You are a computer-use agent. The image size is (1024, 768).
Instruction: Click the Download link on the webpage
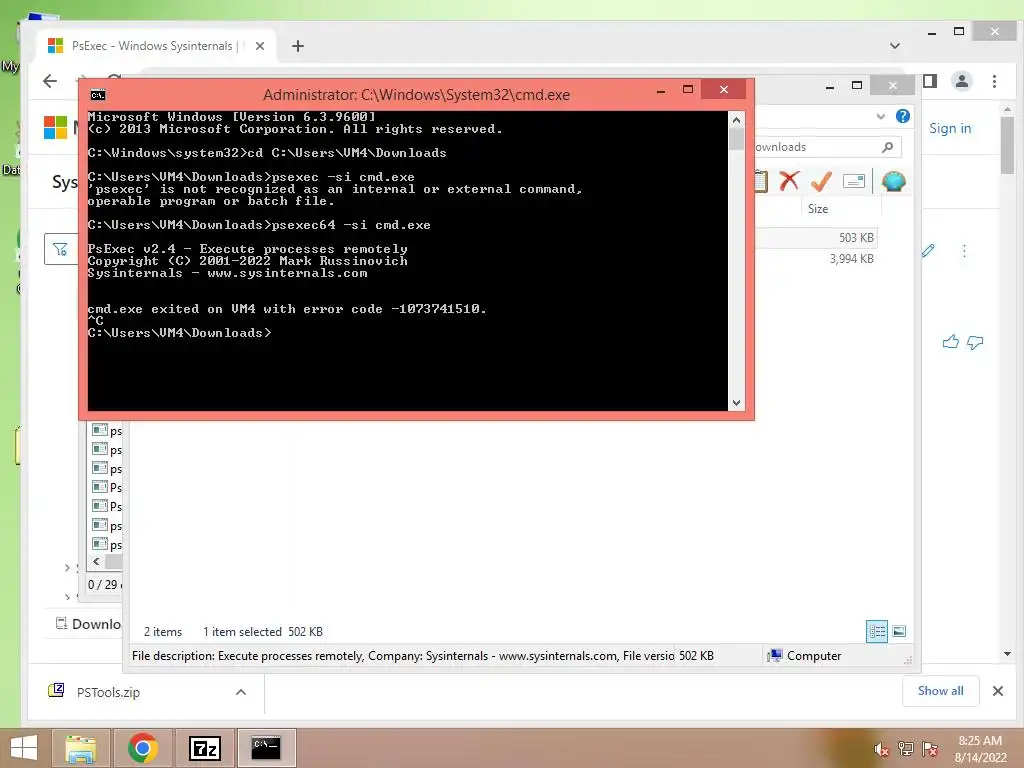pos(89,624)
